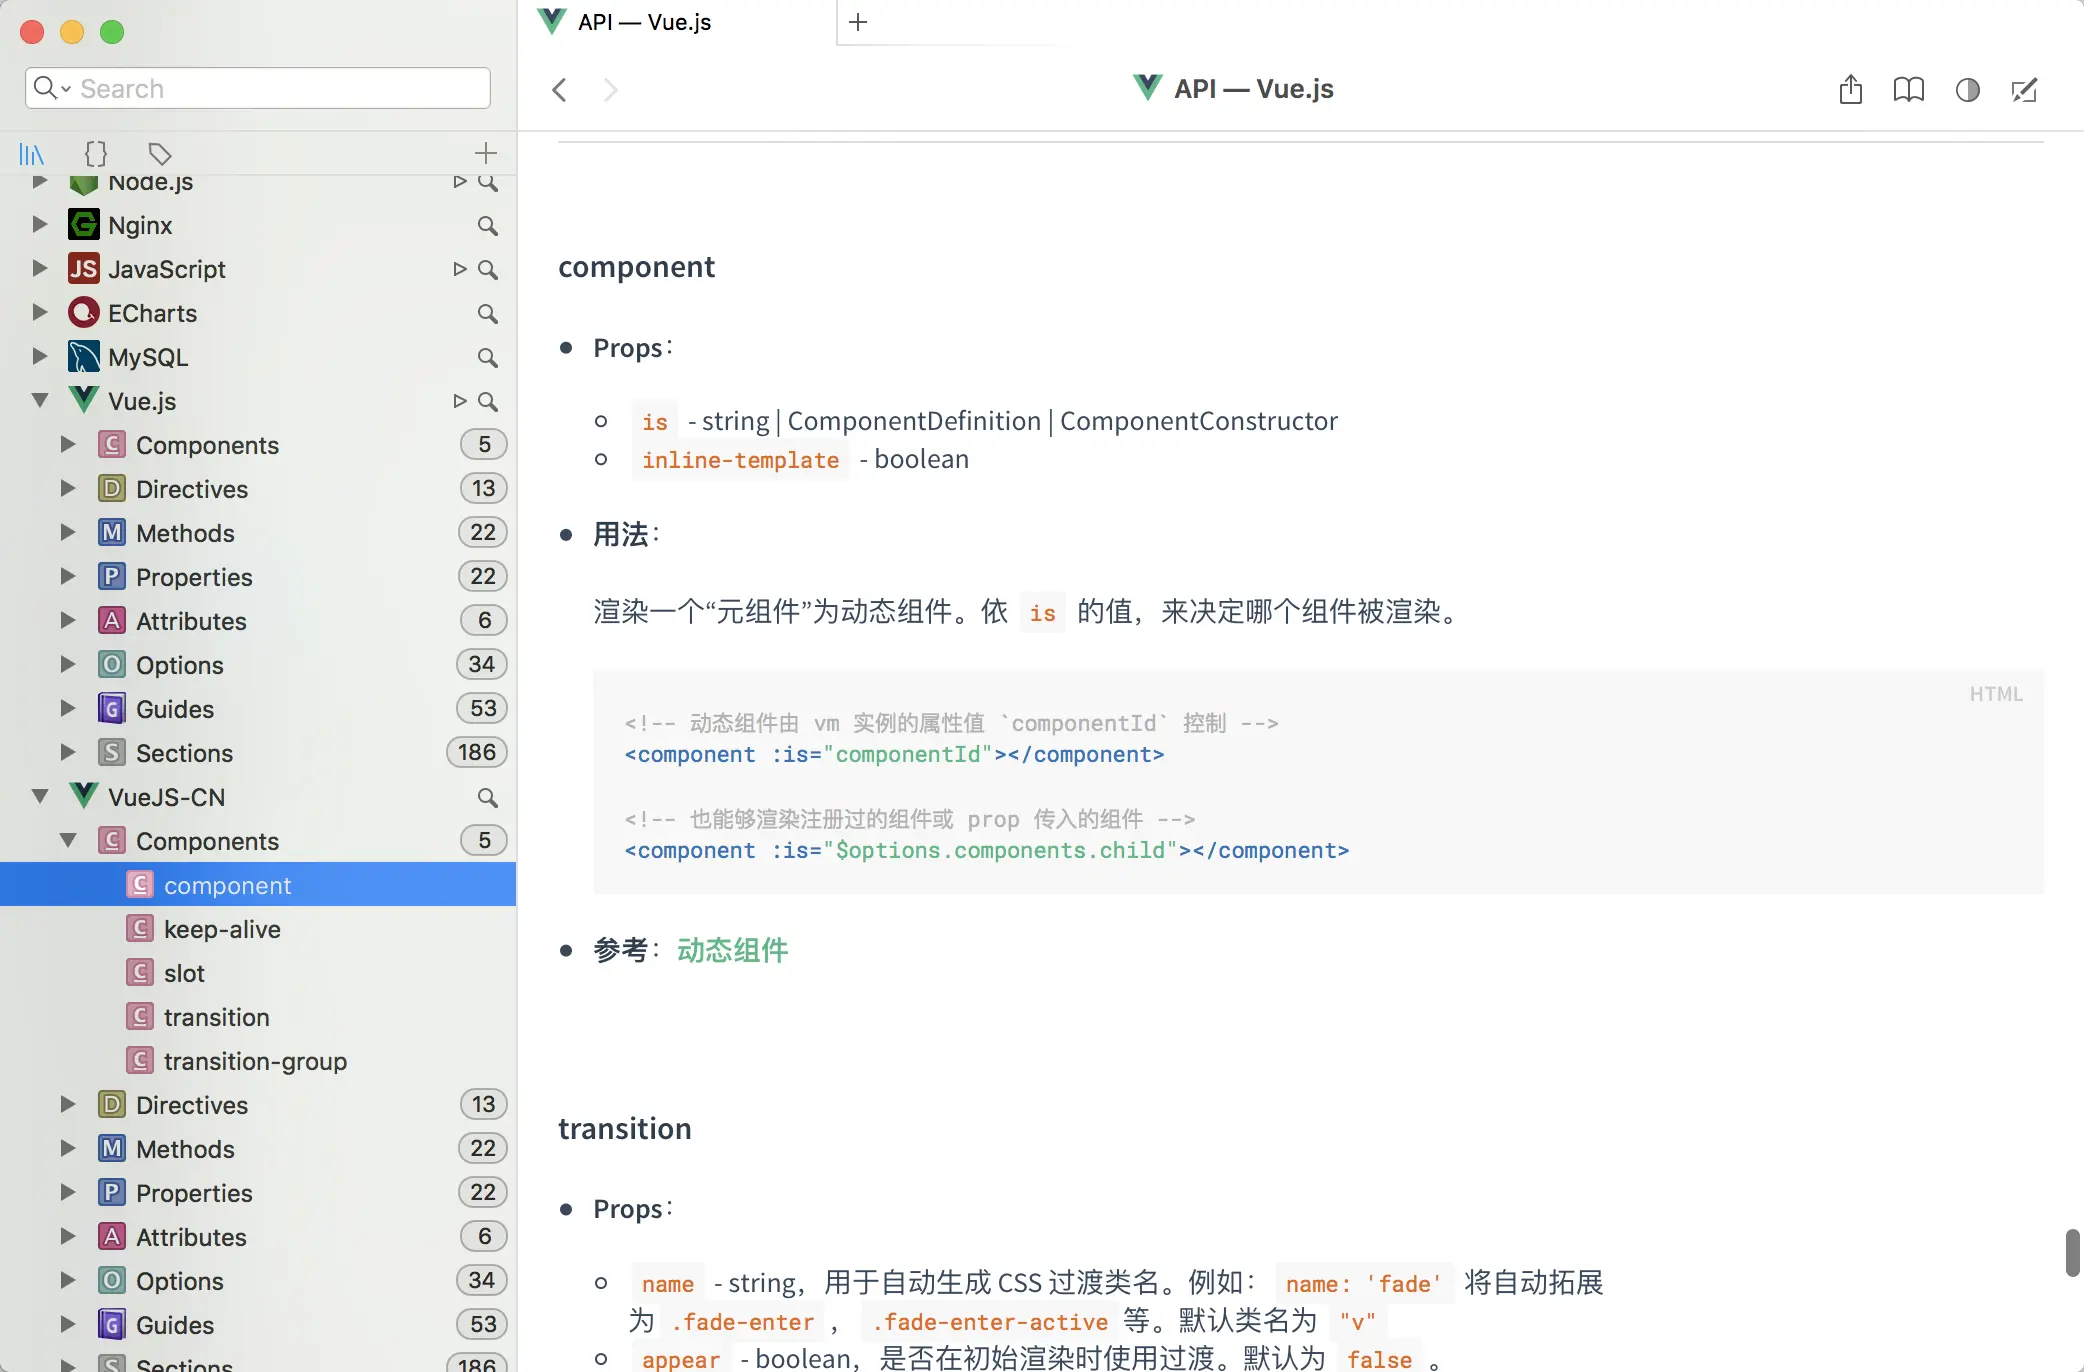The width and height of the screenshot is (2084, 1372).
Task: Click the search magnifier beside Nginx
Action: (487, 226)
